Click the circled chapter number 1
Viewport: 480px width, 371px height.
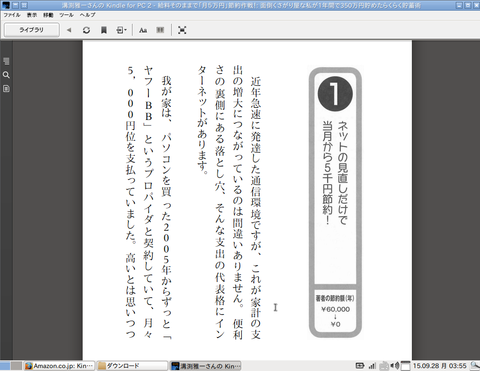click(335, 94)
